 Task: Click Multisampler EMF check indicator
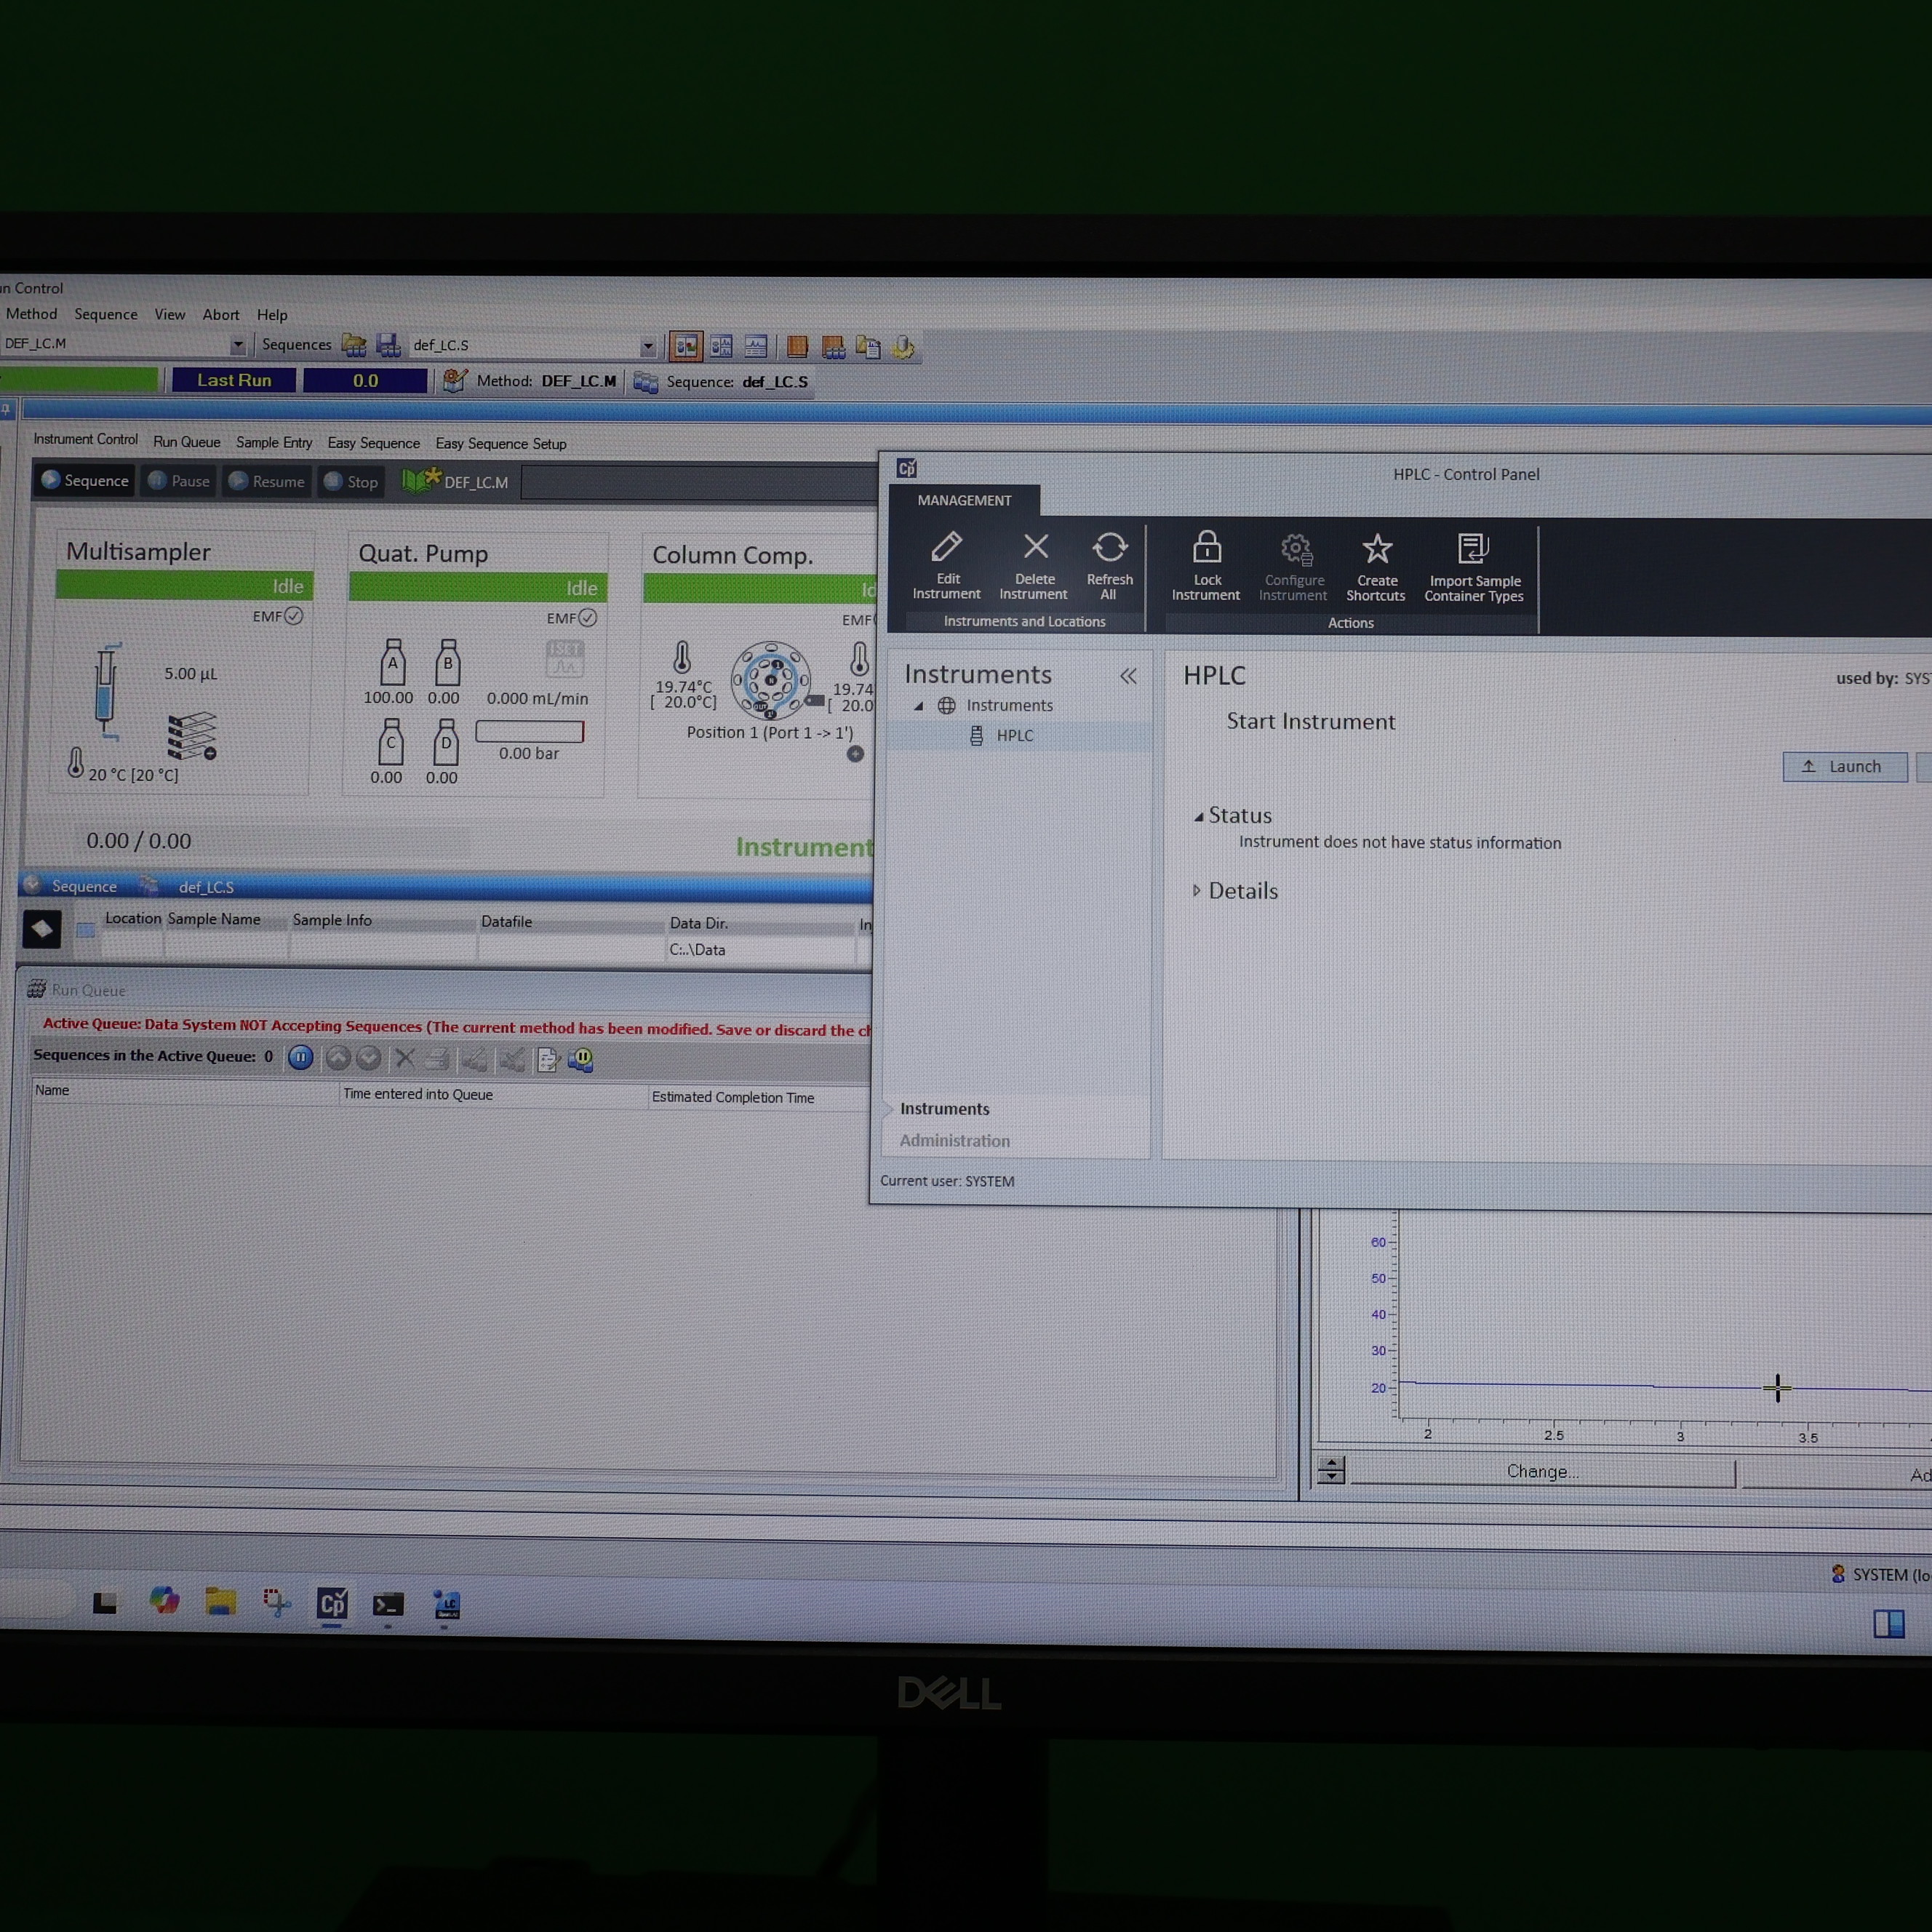click(293, 616)
